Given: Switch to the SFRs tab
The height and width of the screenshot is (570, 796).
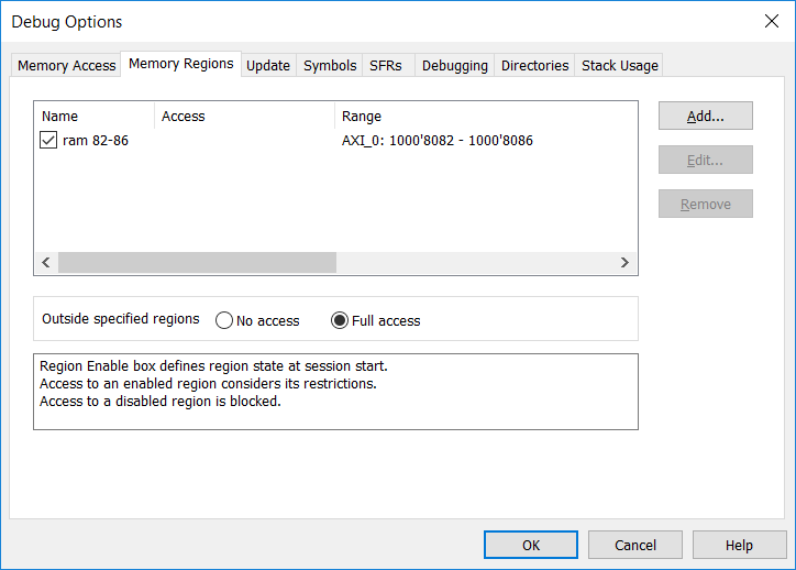Looking at the screenshot, I should pyautogui.click(x=386, y=65).
